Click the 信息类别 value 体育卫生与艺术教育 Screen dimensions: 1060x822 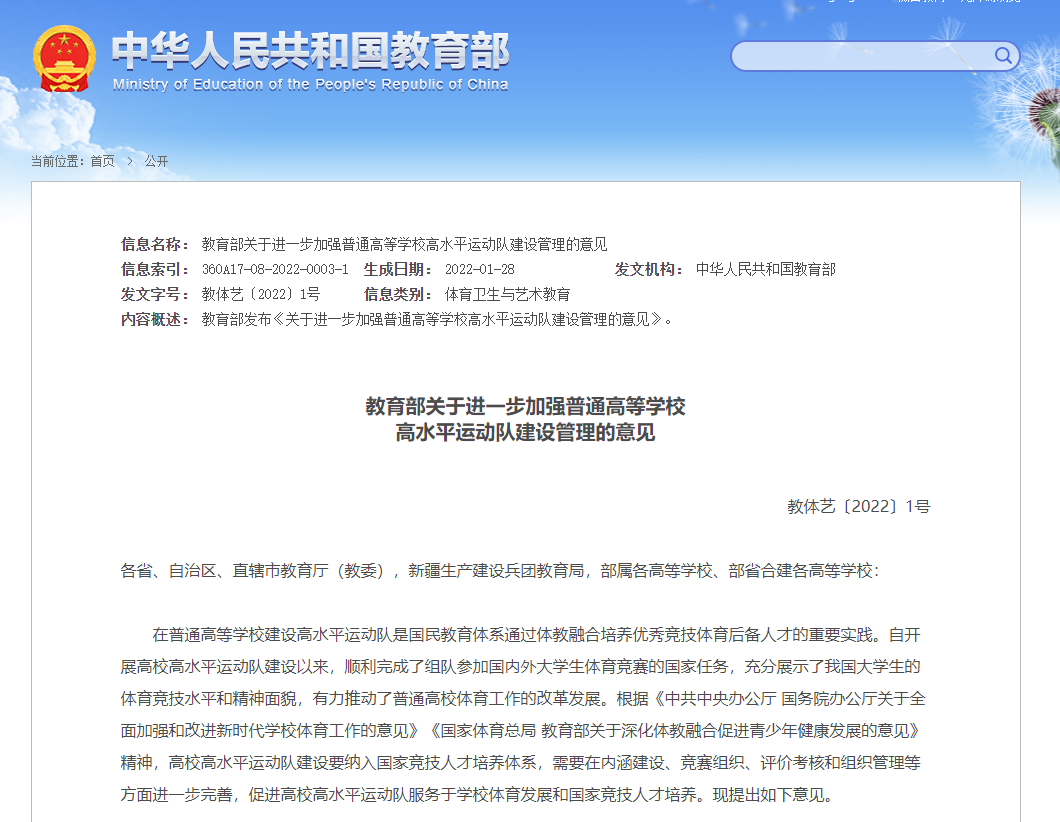coord(510,294)
